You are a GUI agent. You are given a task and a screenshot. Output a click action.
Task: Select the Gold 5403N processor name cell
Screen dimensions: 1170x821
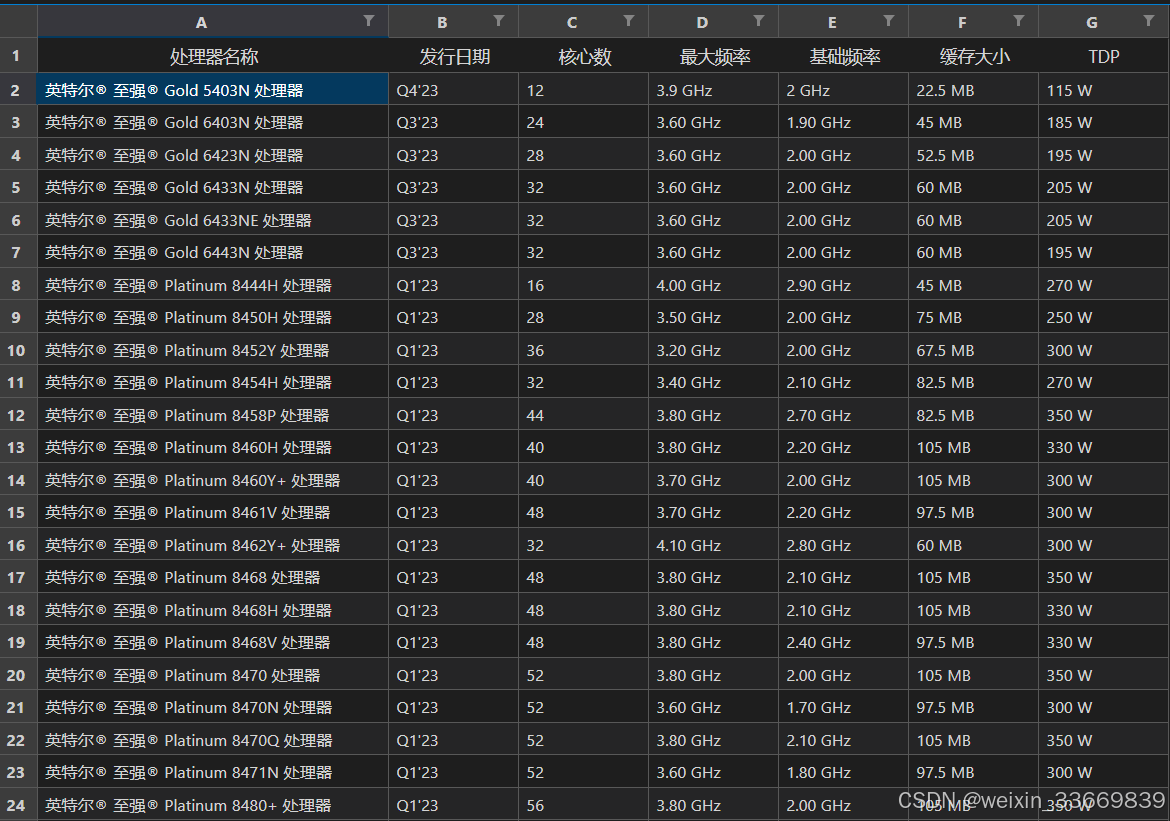[x=213, y=90]
